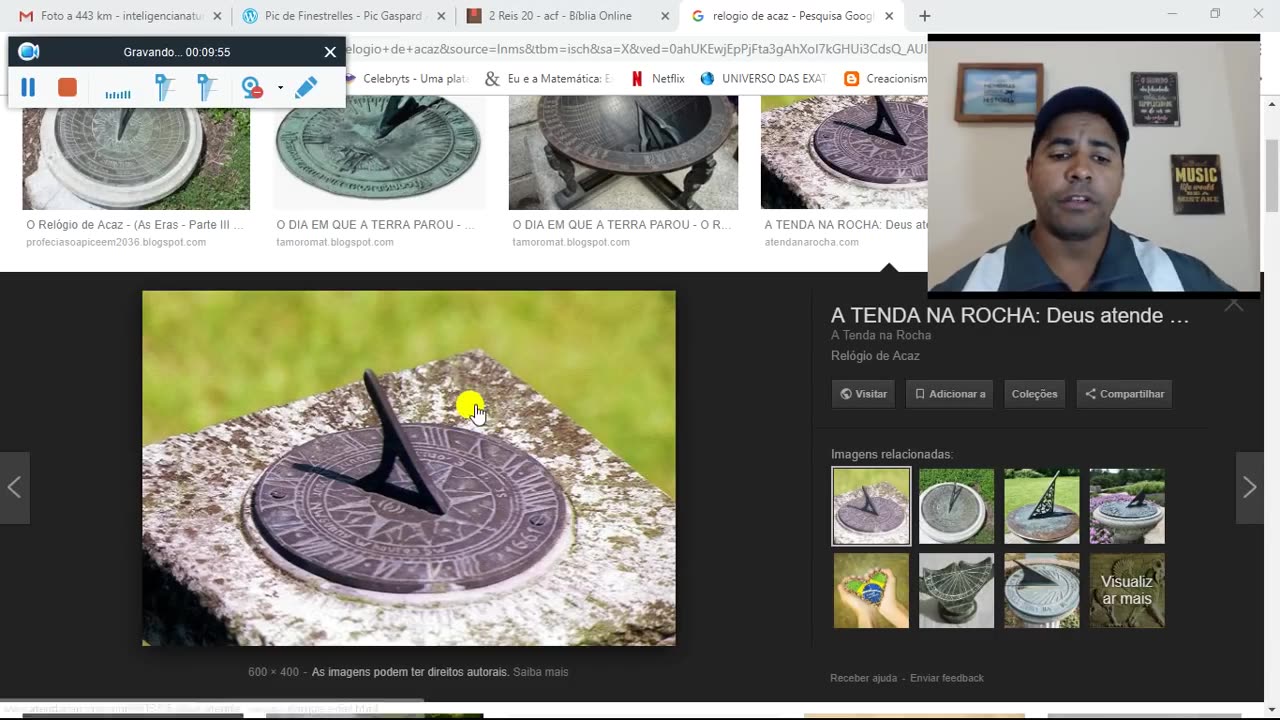Select the green bronze sundial thumbnail from tamoromat
This screenshot has height=720, width=1280.
point(380,152)
